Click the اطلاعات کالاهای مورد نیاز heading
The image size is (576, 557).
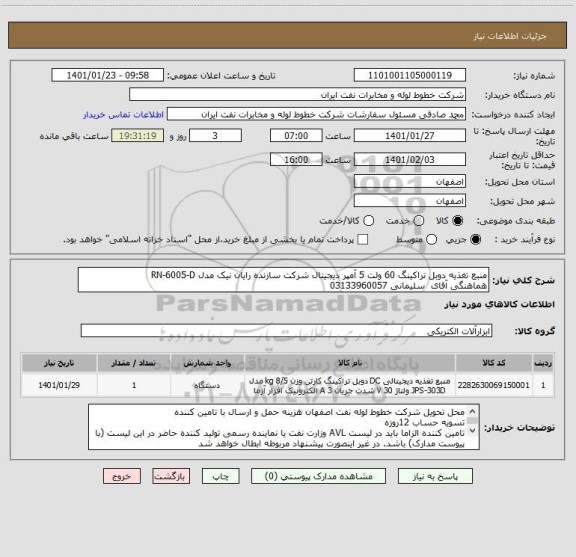500,305
